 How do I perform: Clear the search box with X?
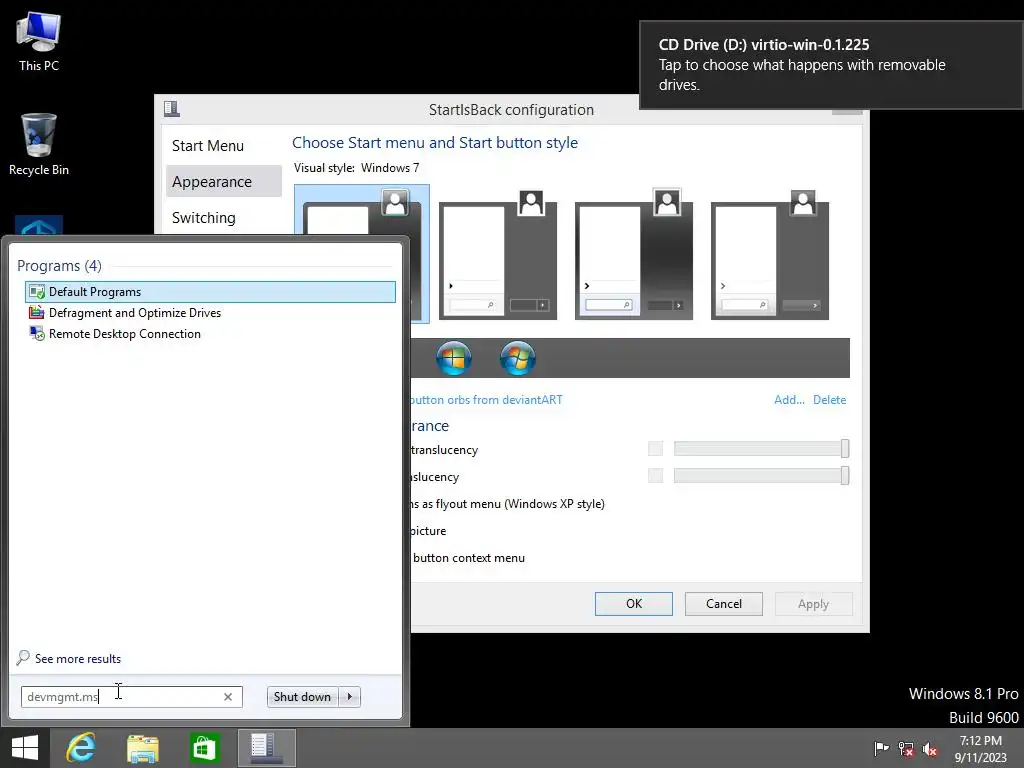click(228, 697)
